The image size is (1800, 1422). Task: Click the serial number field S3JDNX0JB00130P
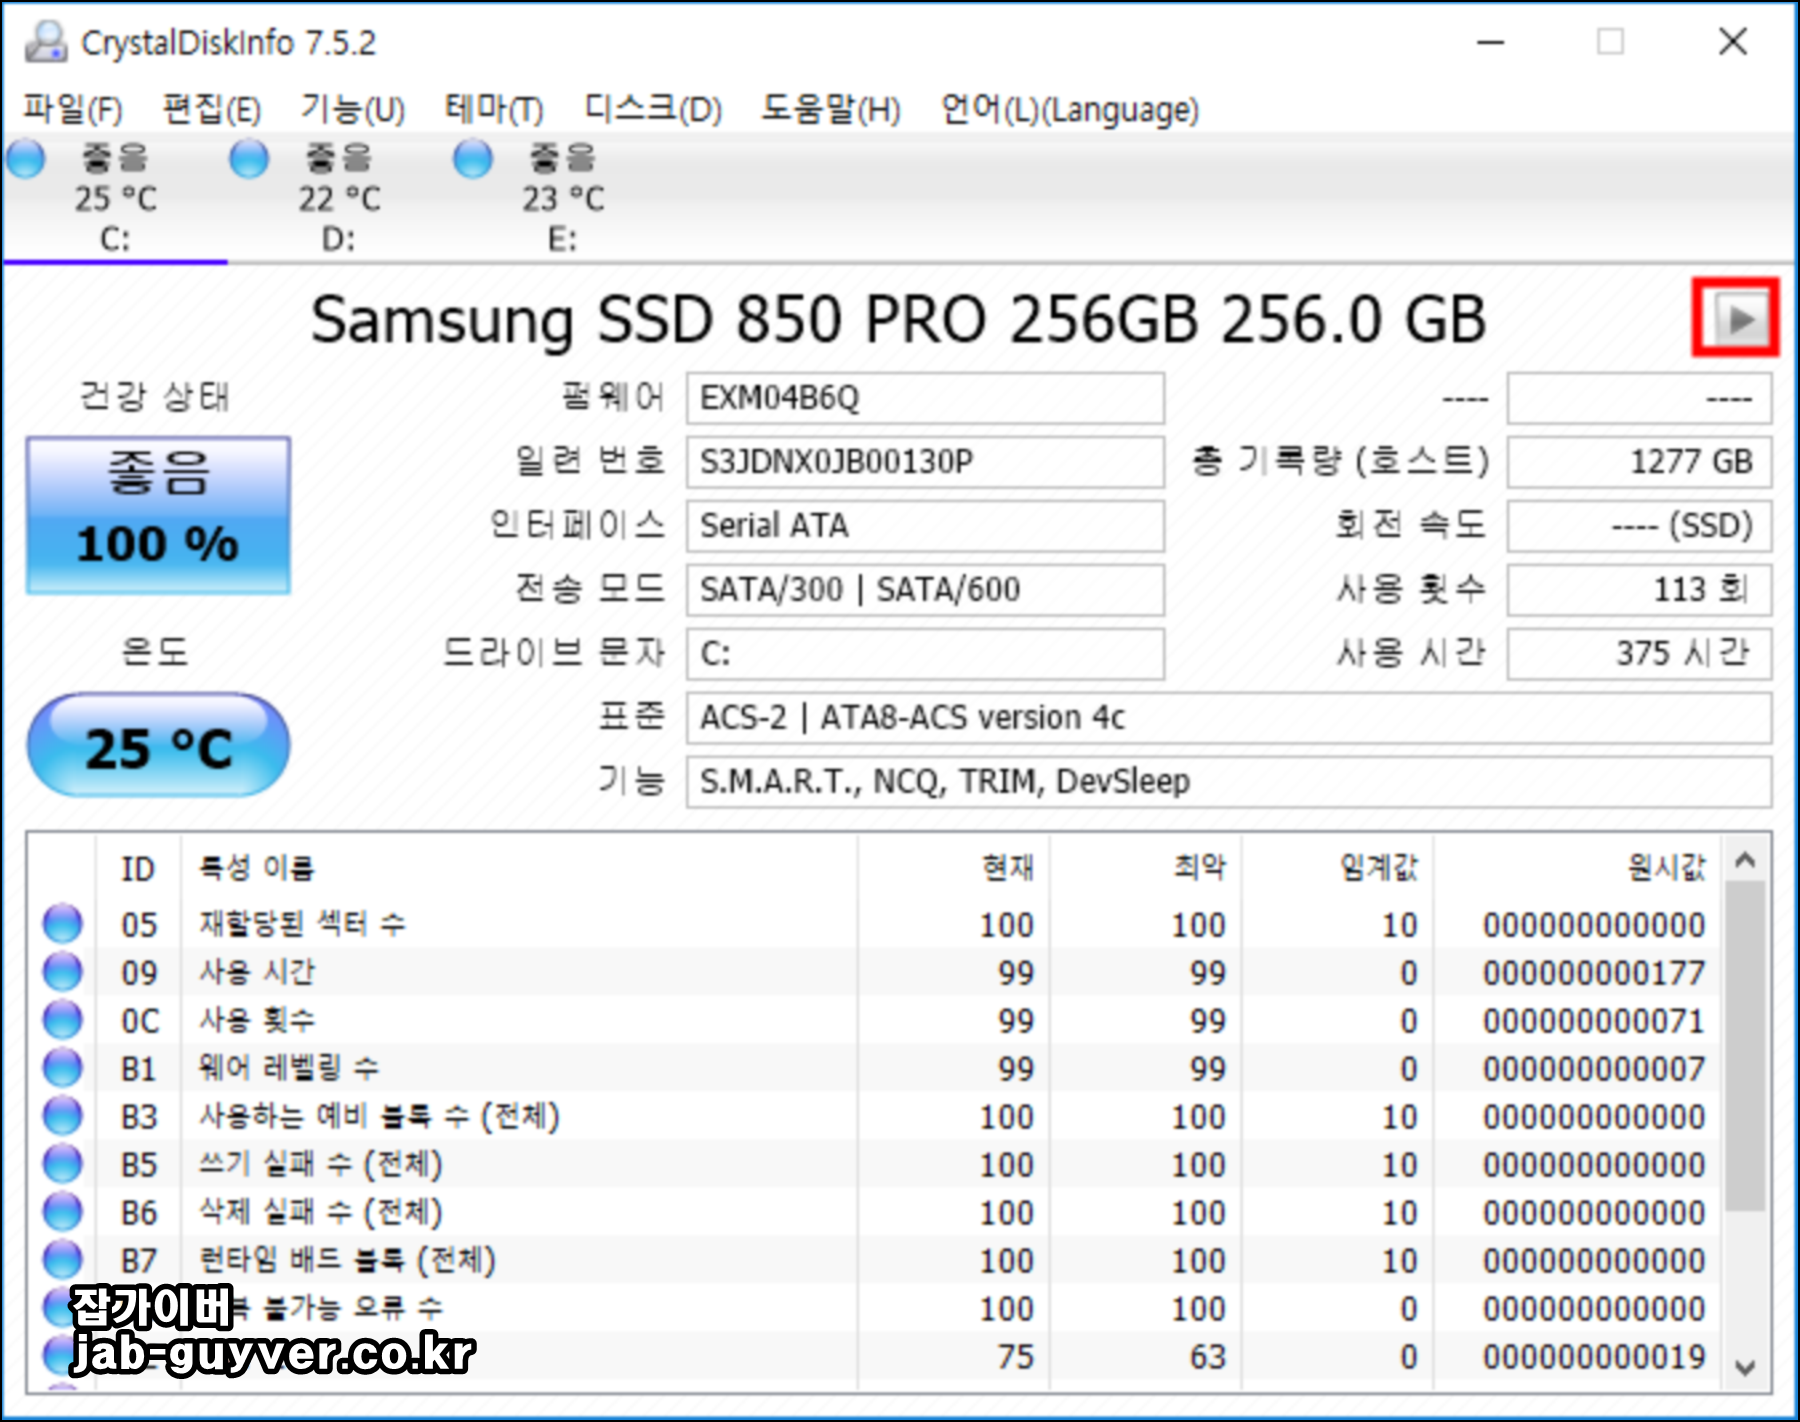point(925,462)
